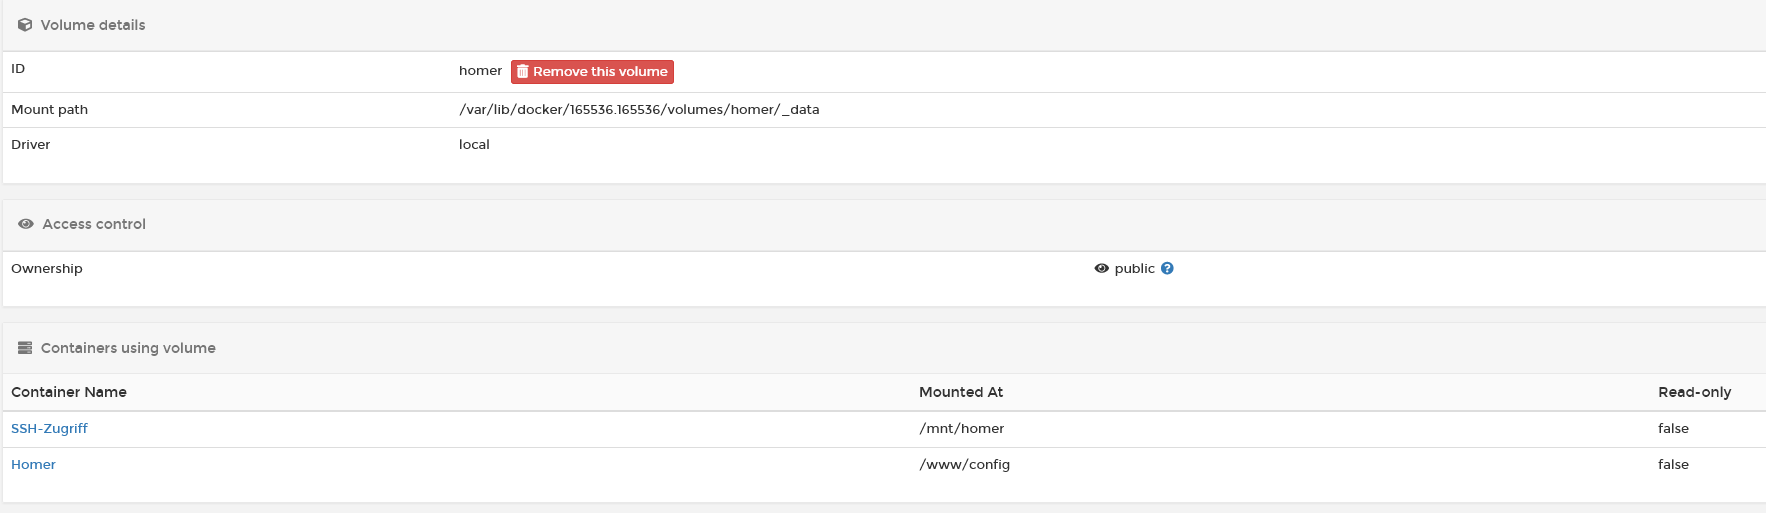
Task: Click the homer volume ID text
Action: point(480,71)
